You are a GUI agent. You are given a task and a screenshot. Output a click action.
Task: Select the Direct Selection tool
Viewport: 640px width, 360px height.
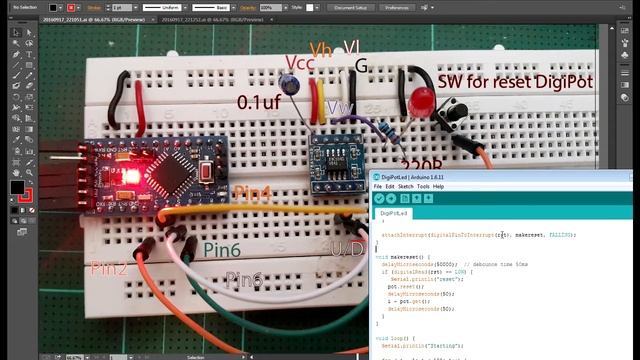29,33
